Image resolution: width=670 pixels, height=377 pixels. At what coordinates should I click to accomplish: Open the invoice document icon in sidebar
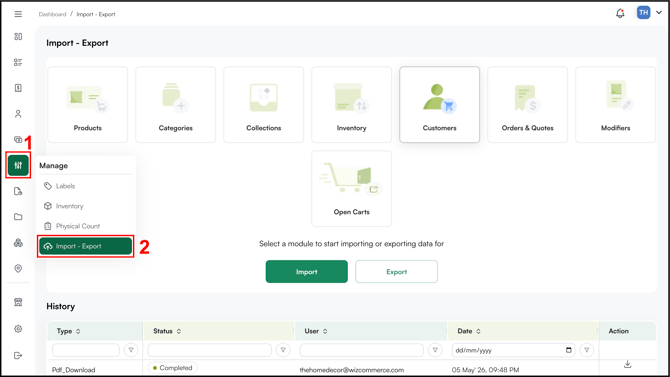tap(18, 88)
